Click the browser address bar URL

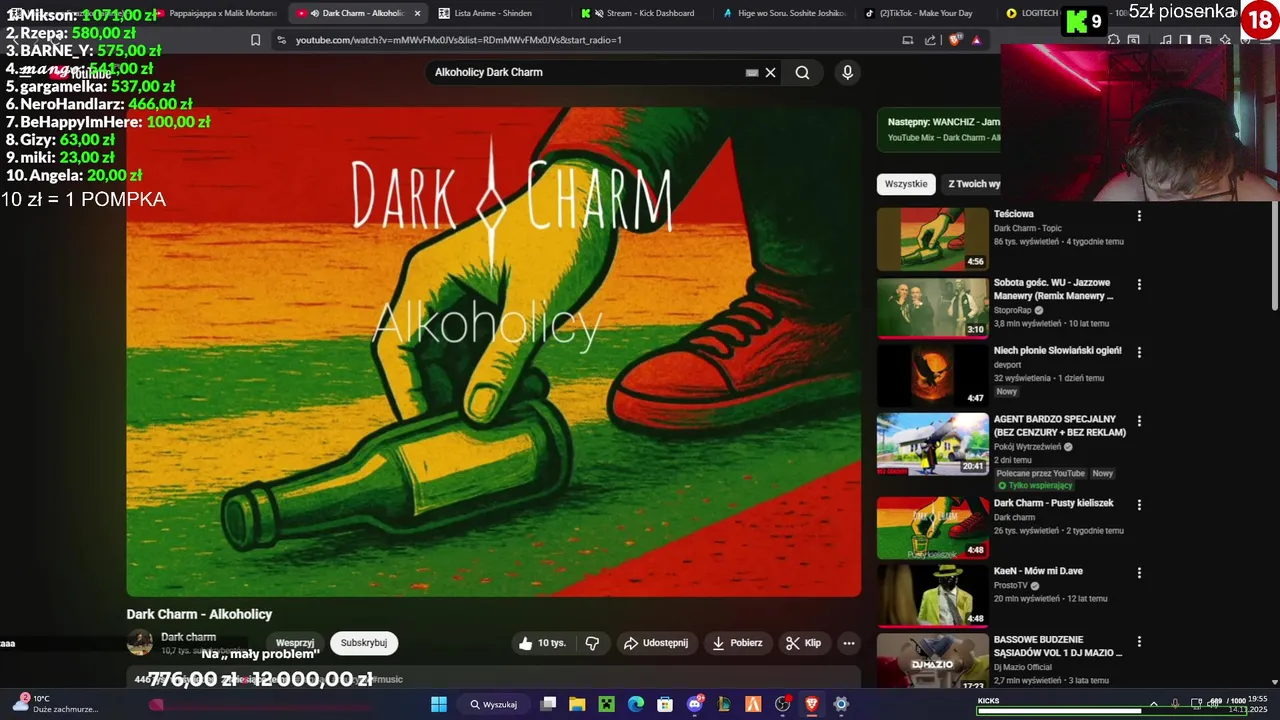tap(458, 40)
